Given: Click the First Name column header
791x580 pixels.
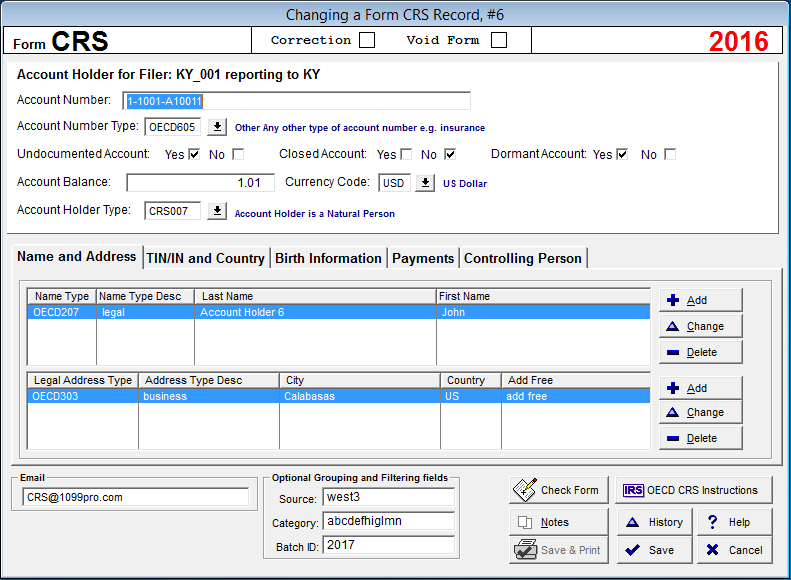Looking at the screenshot, I should click(x=543, y=296).
